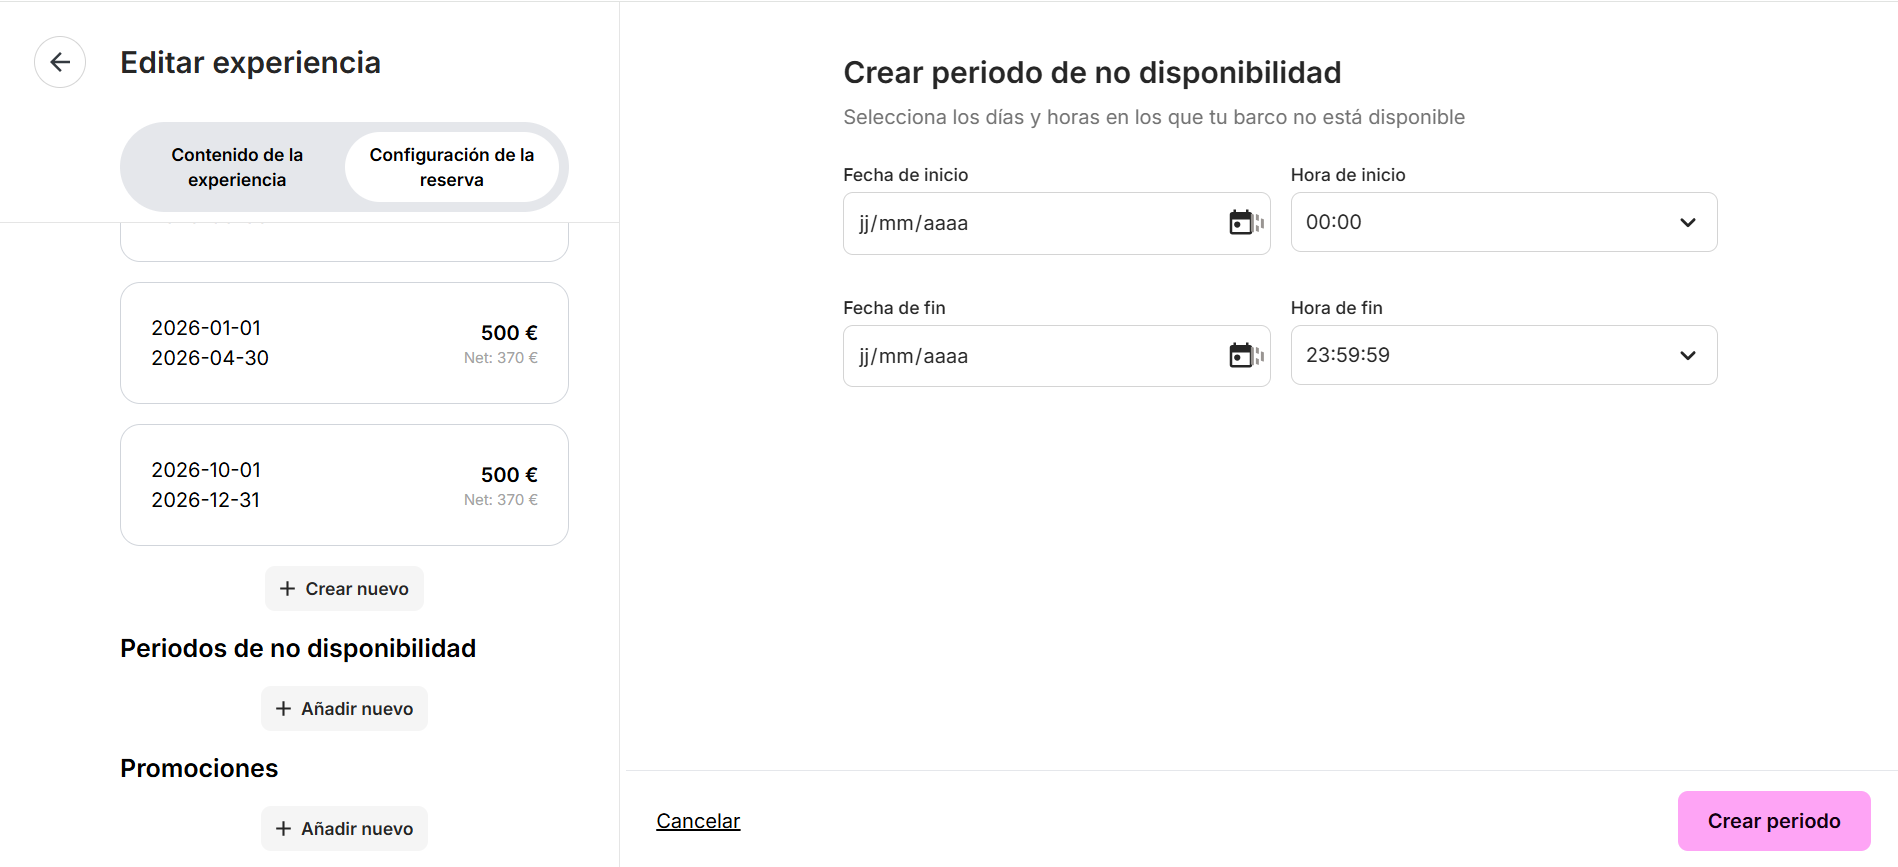Viewport: 1898px width, 867px height.
Task: Focus the Fecha de inicio date field
Action: 1057,223
